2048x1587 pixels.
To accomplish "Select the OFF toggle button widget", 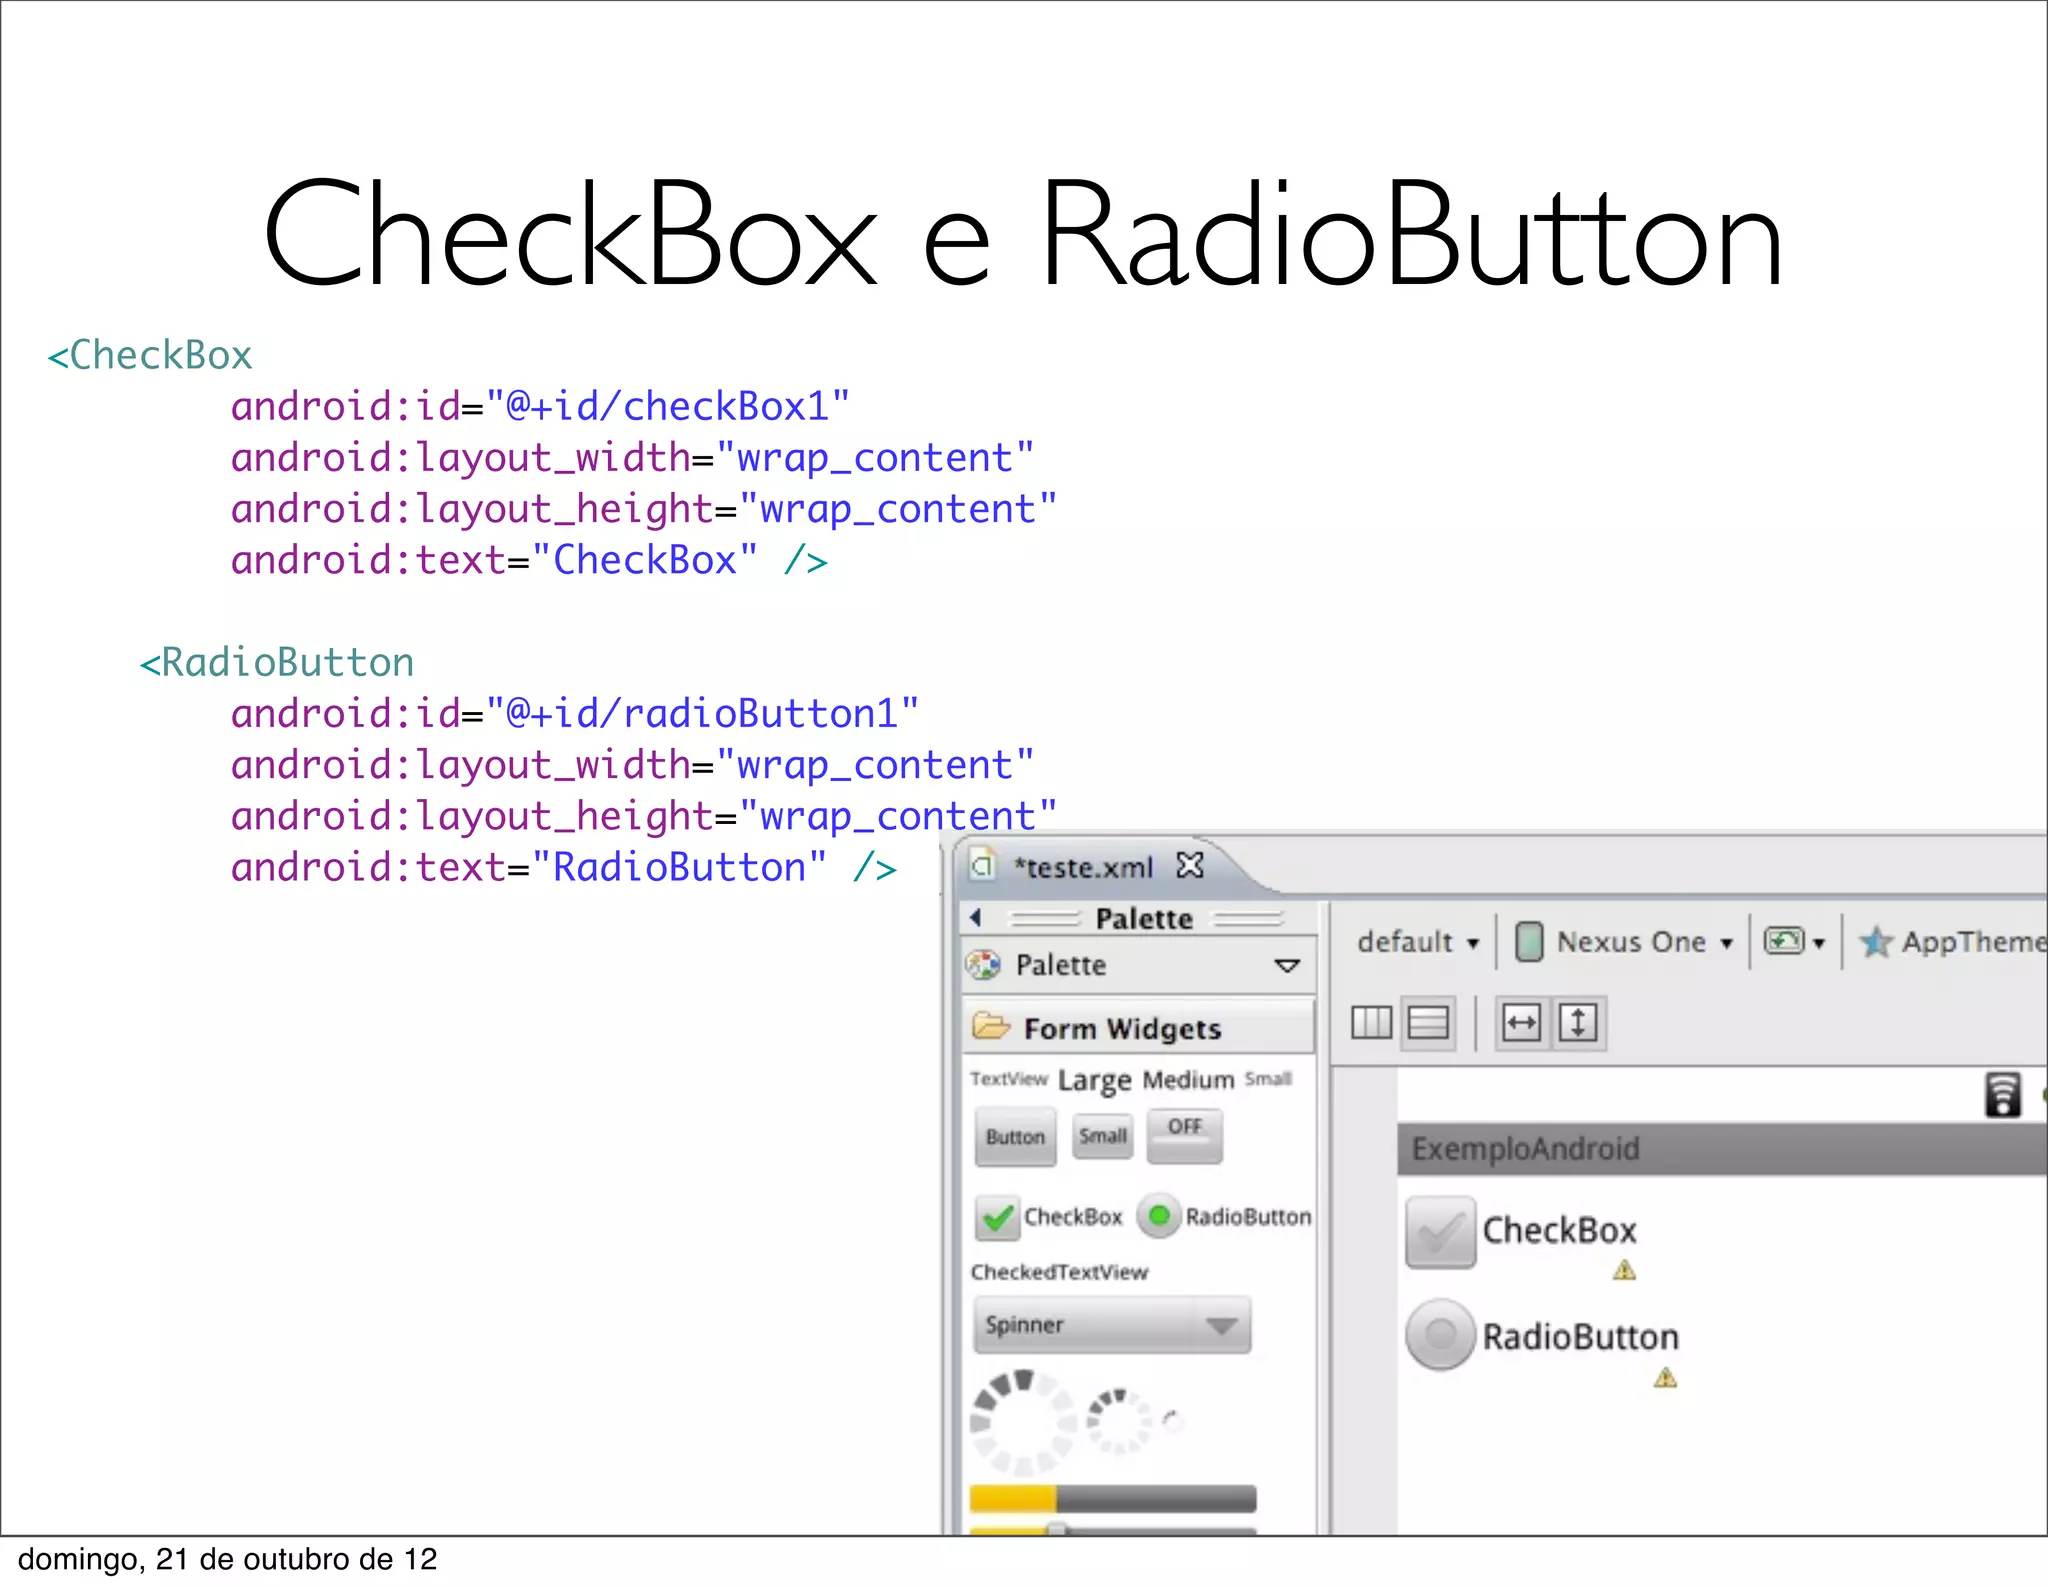I will pos(1185,1136).
